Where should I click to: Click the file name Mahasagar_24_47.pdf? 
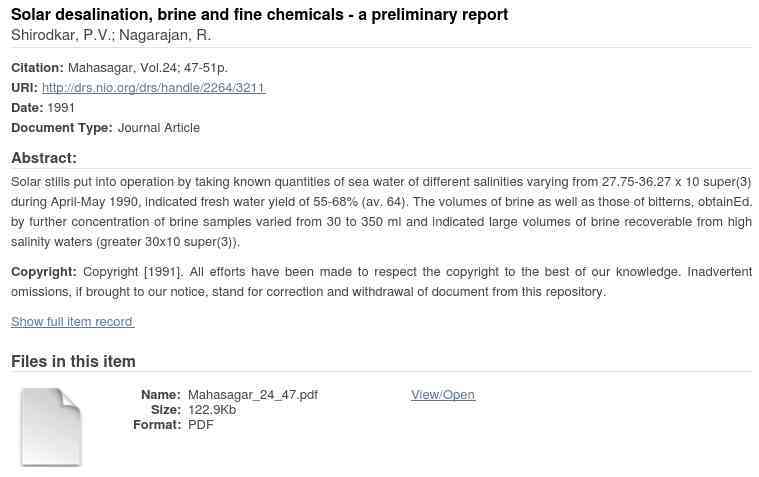point(253,395)
